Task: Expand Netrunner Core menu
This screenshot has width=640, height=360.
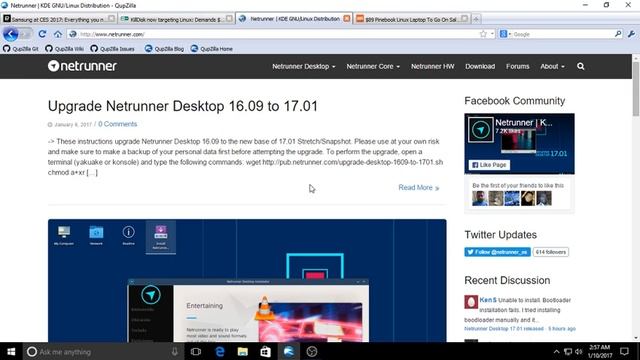Action: click(x=373, y=67)
